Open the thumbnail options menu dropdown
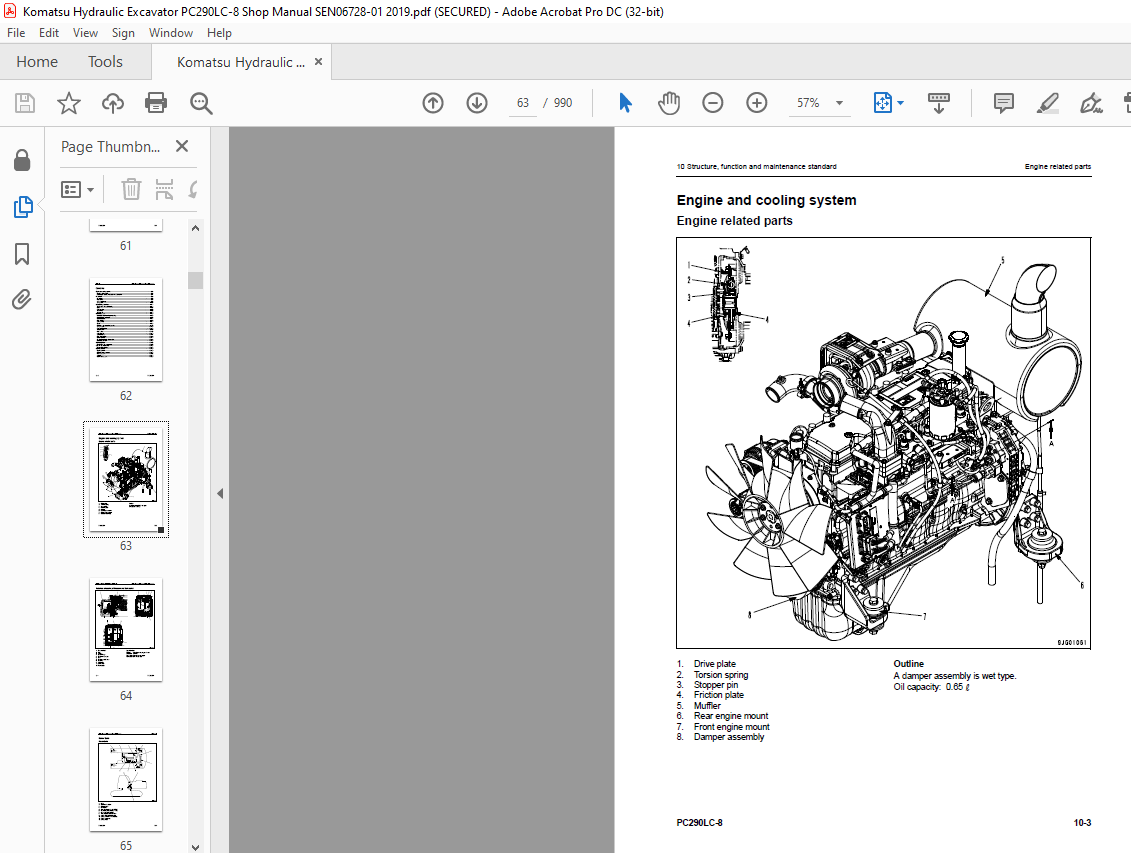 point(78,190)
